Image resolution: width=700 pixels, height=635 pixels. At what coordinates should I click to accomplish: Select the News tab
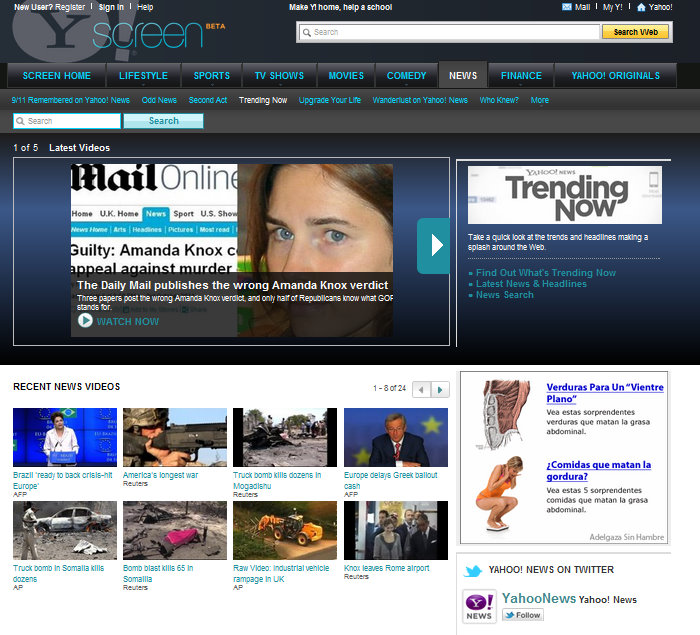tap(463, 75)
